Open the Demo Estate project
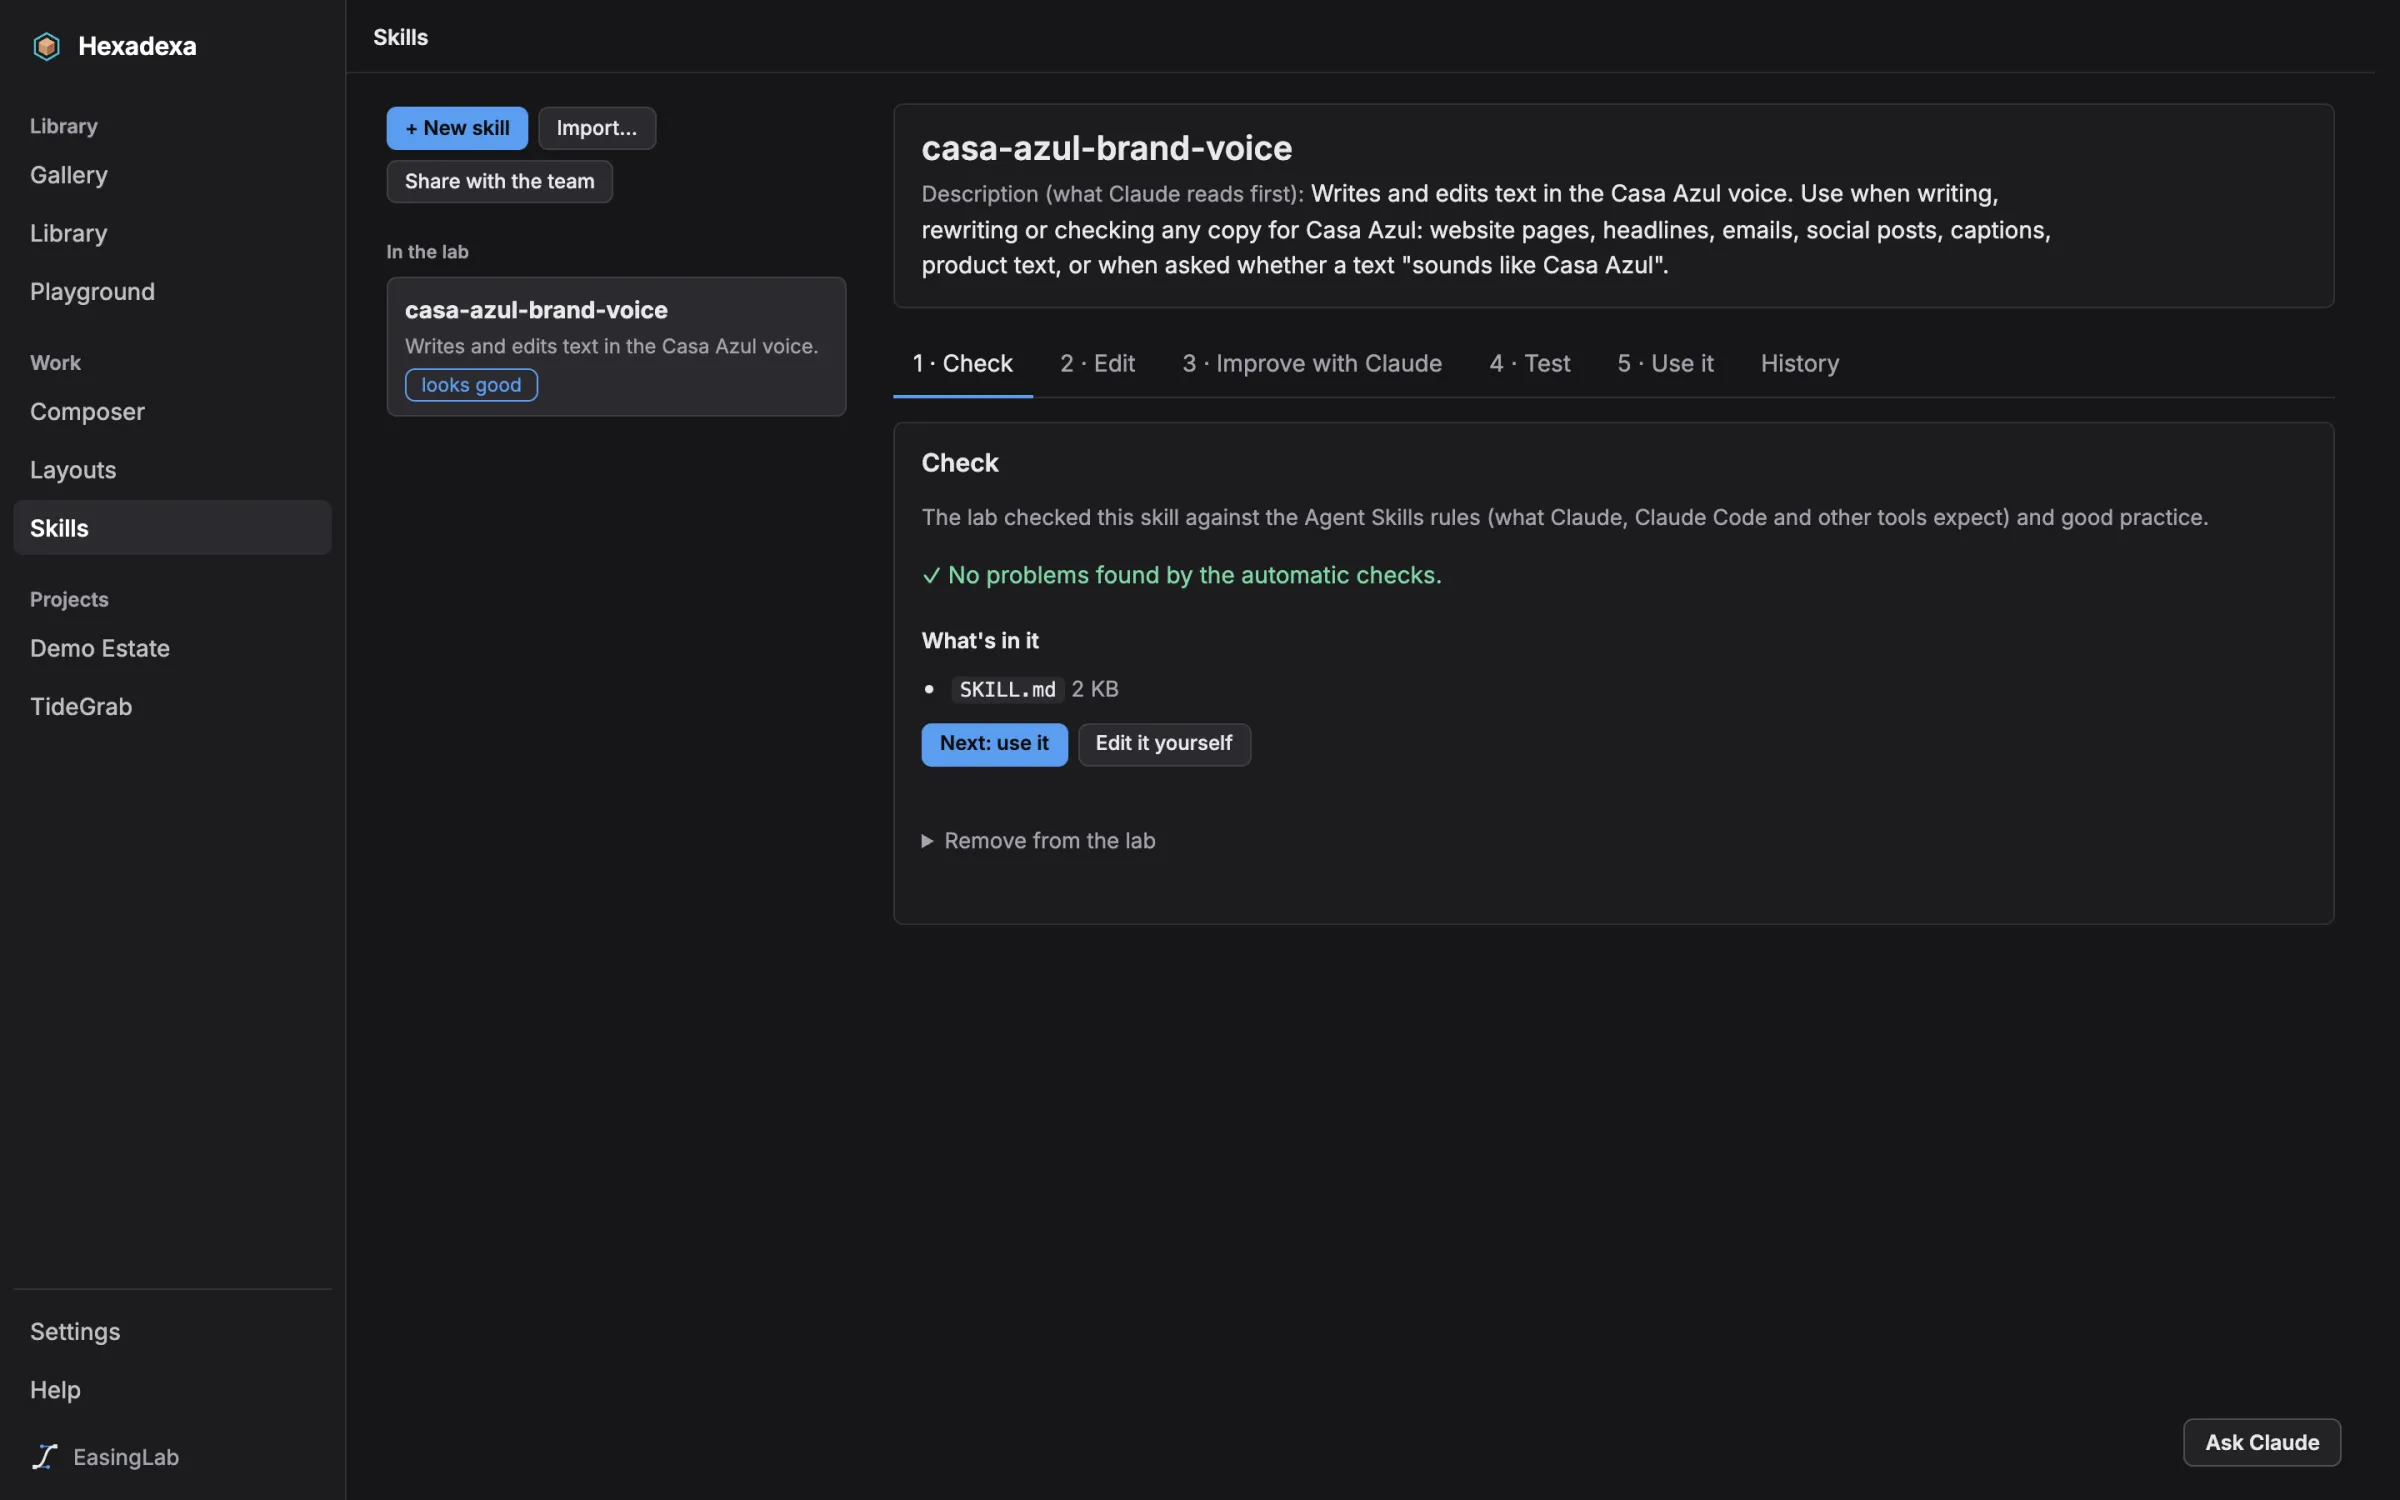This screenshot has height=1500, width=2400. coord(172,648)
